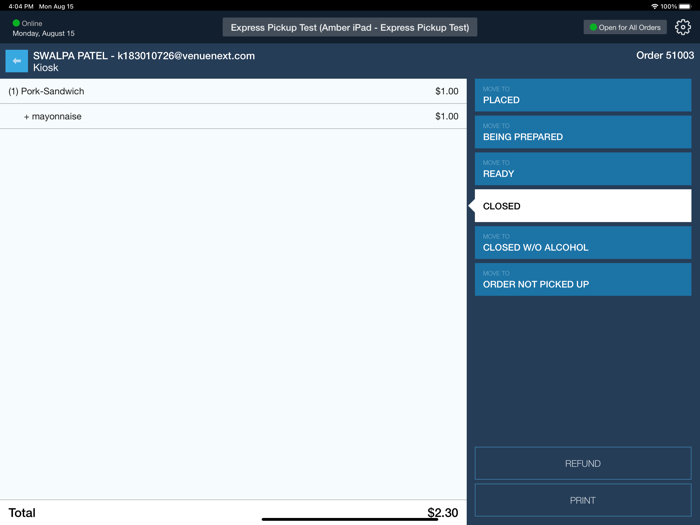Move order to Ready

coord(583,169)
